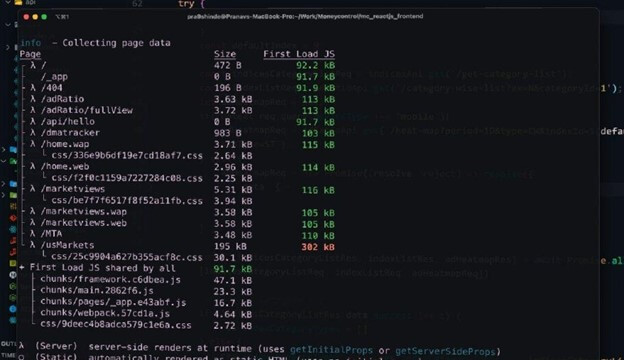Click the terminal title bar path text
Image resolution: width=624 pixels, height=360 pixels.
point(305,16)
